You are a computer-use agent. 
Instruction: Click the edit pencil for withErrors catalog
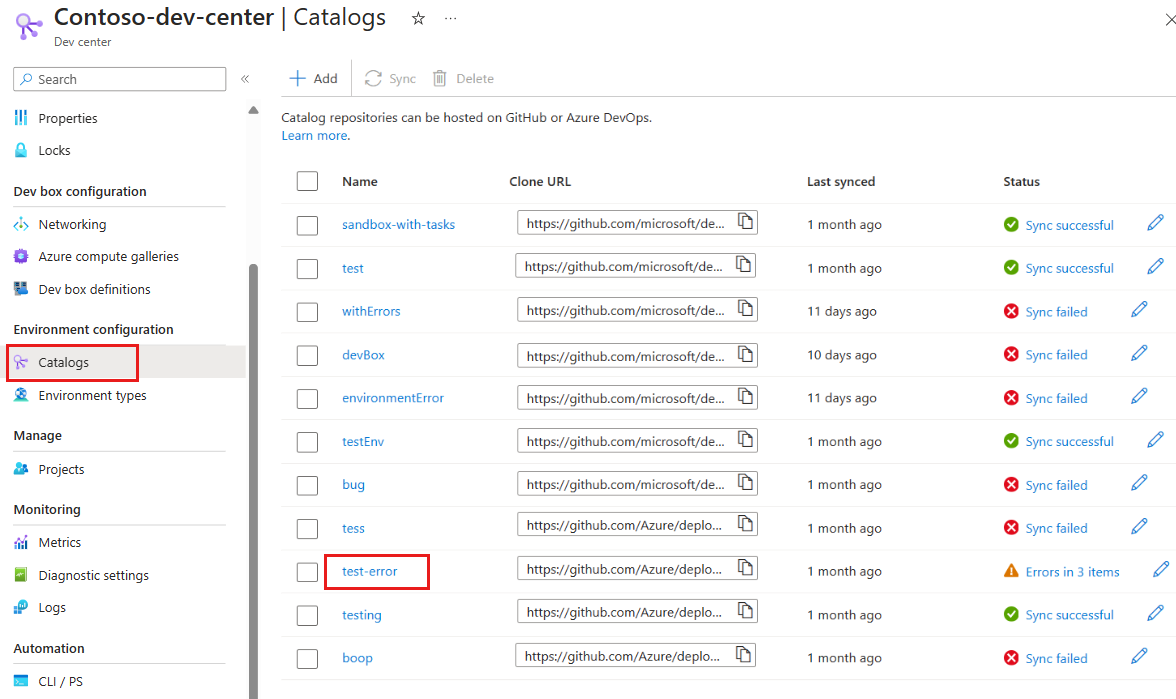click(x=1139, y=310)
